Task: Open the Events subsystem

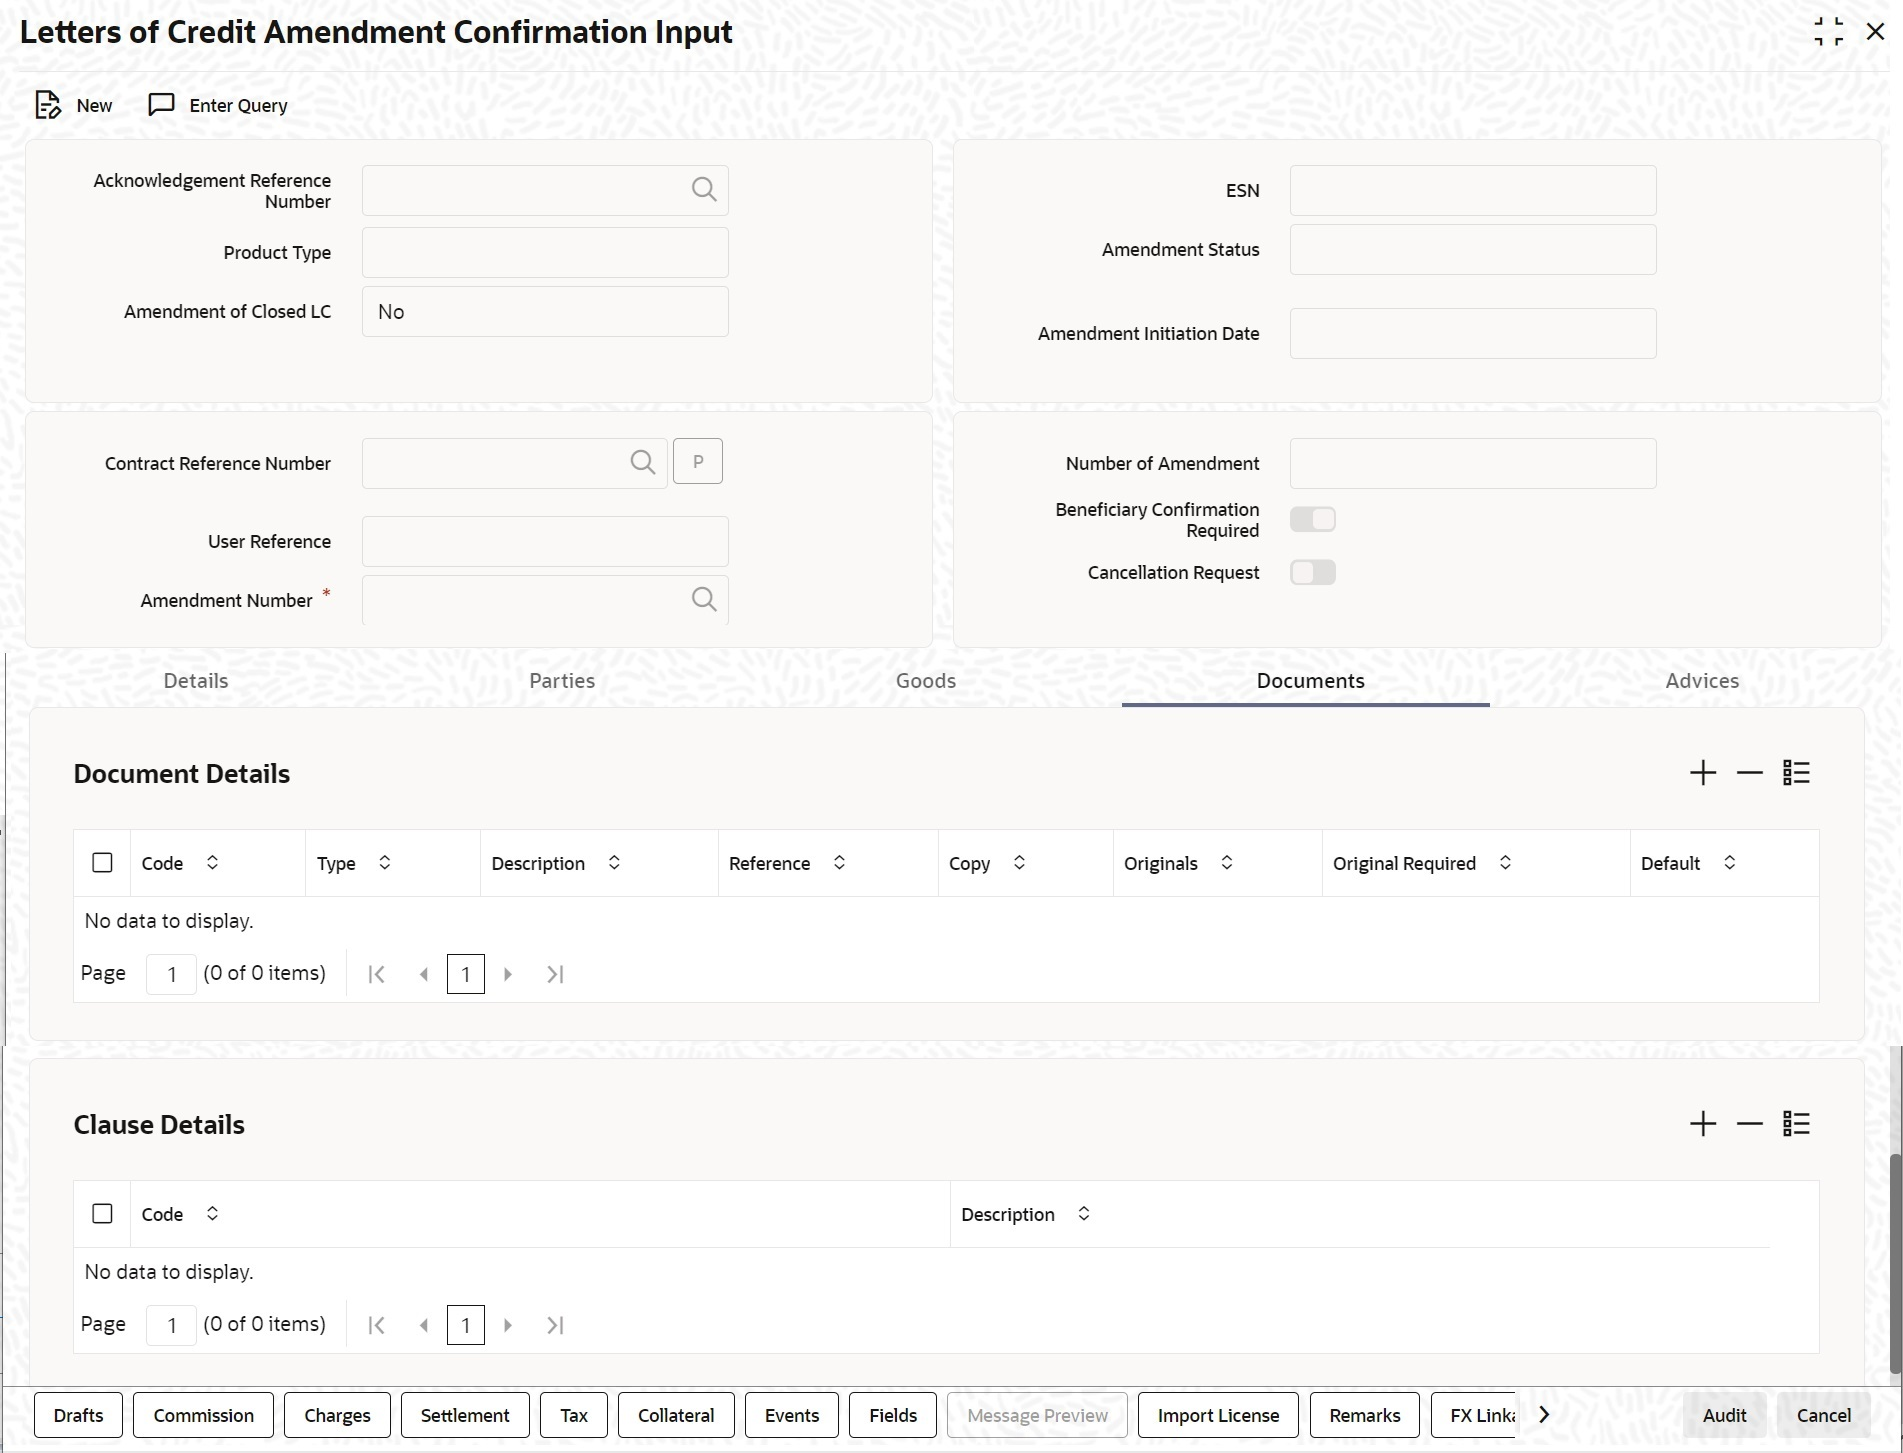Action: [792, 1415]
